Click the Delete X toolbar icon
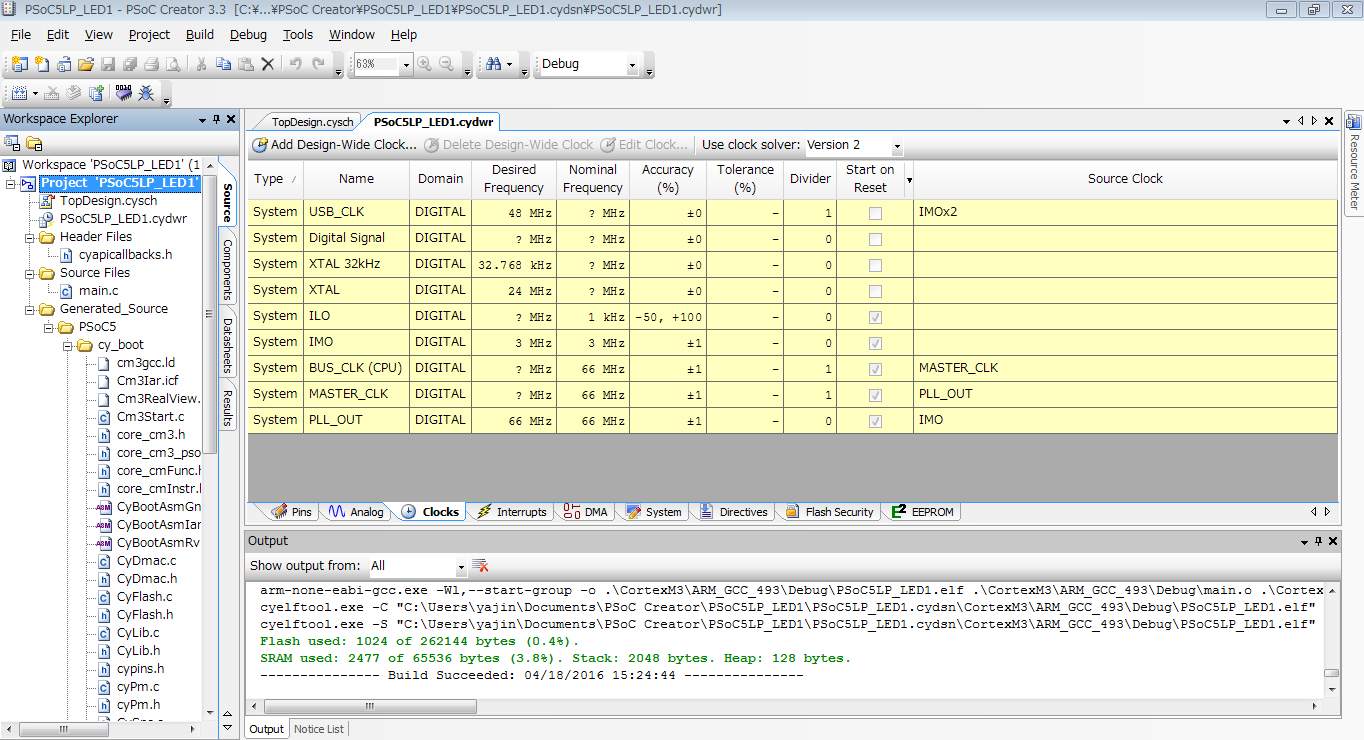 [x=268, y=64]
